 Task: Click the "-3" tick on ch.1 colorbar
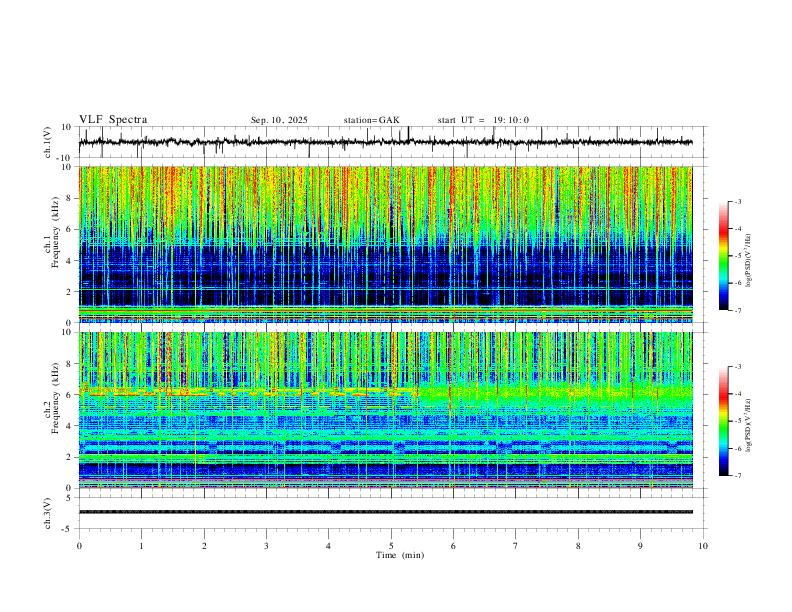pos(738,201)
